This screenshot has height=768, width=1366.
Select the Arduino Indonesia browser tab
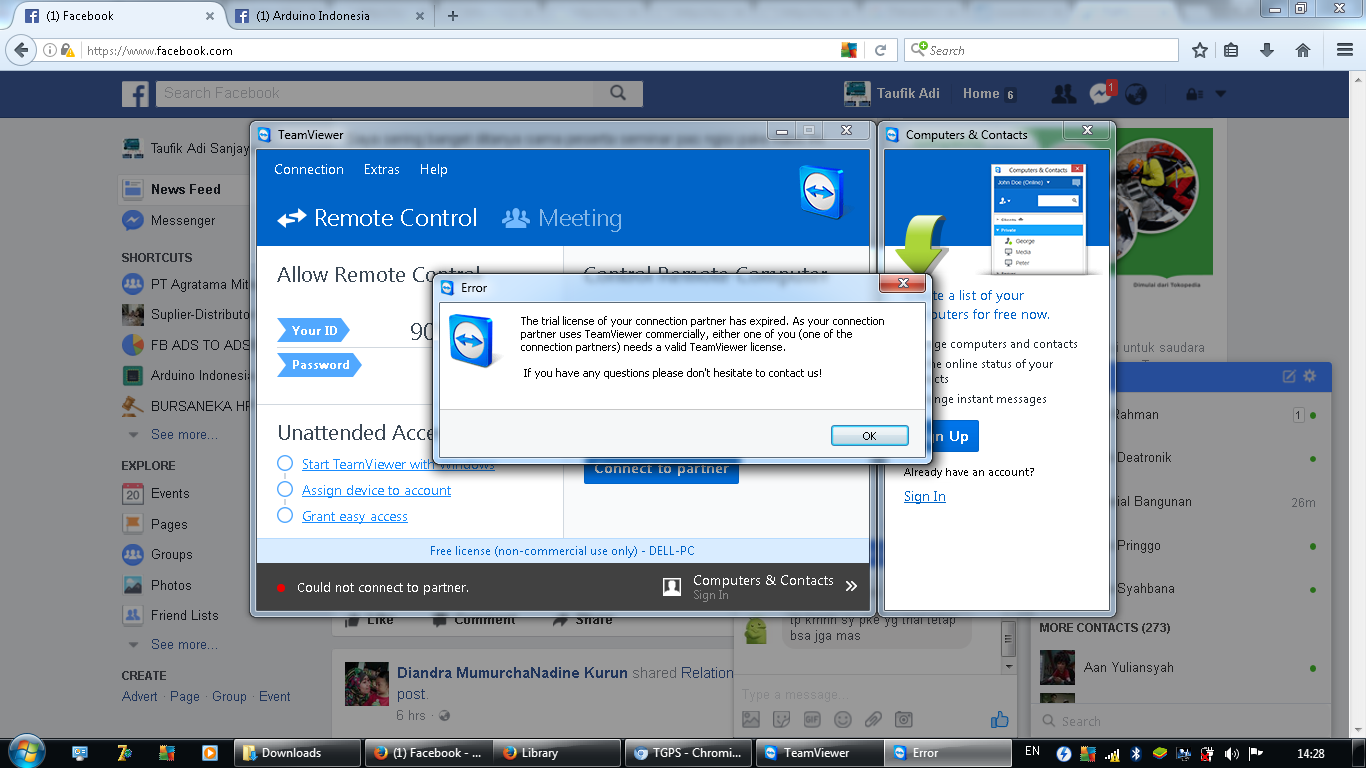(x=329, y=16)
